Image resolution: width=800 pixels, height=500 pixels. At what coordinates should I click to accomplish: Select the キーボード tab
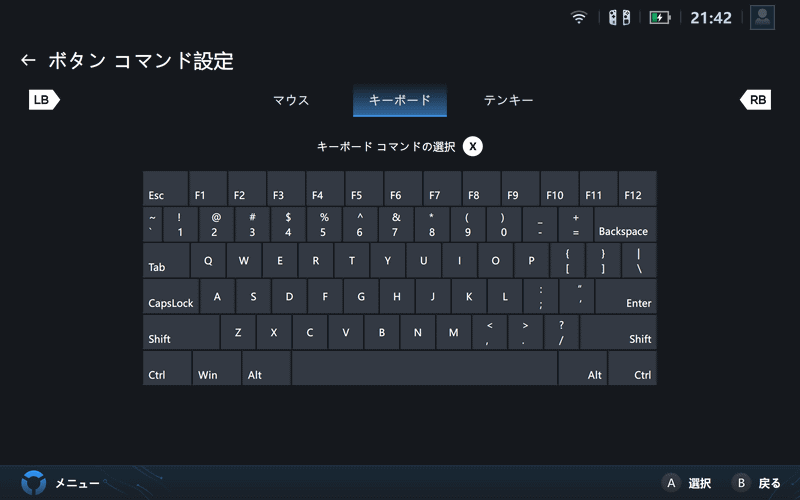[400, 100]
